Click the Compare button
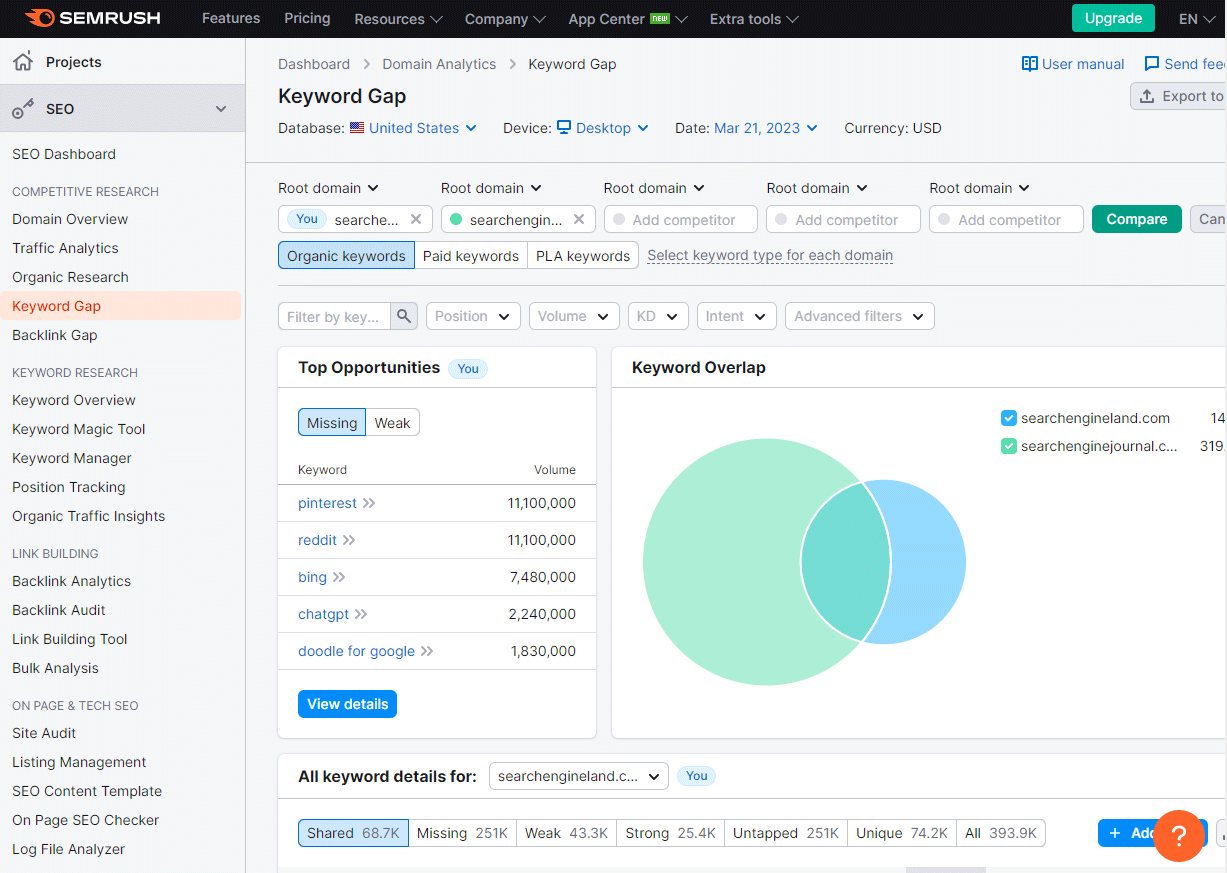This screenshot has width=1227, height=873. point(1137,219)
